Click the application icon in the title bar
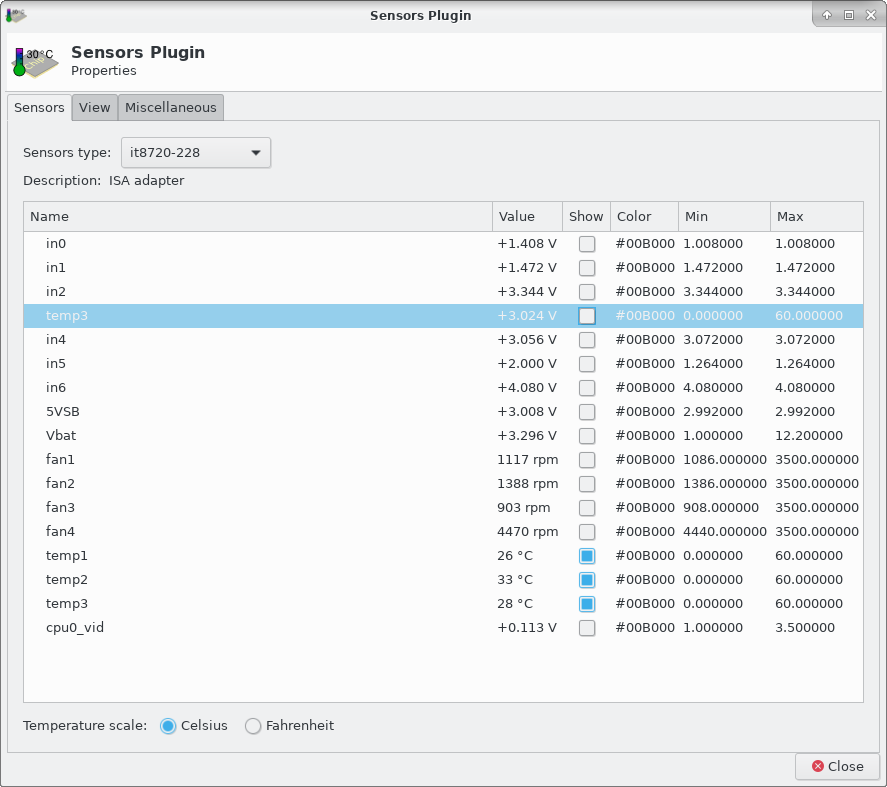Screen dimensions: 887x787 point(14,14)
